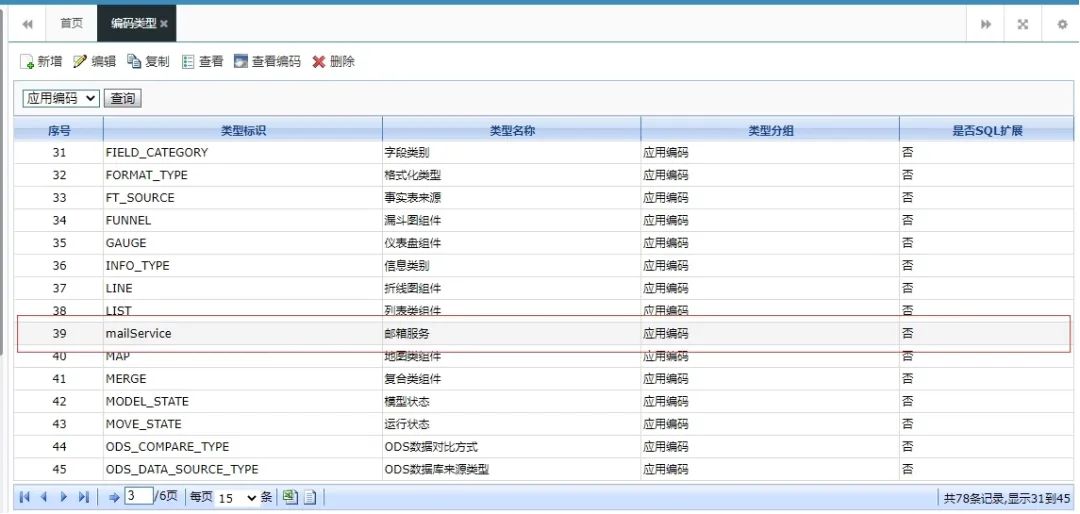Select the mailService row

(543, 333)
